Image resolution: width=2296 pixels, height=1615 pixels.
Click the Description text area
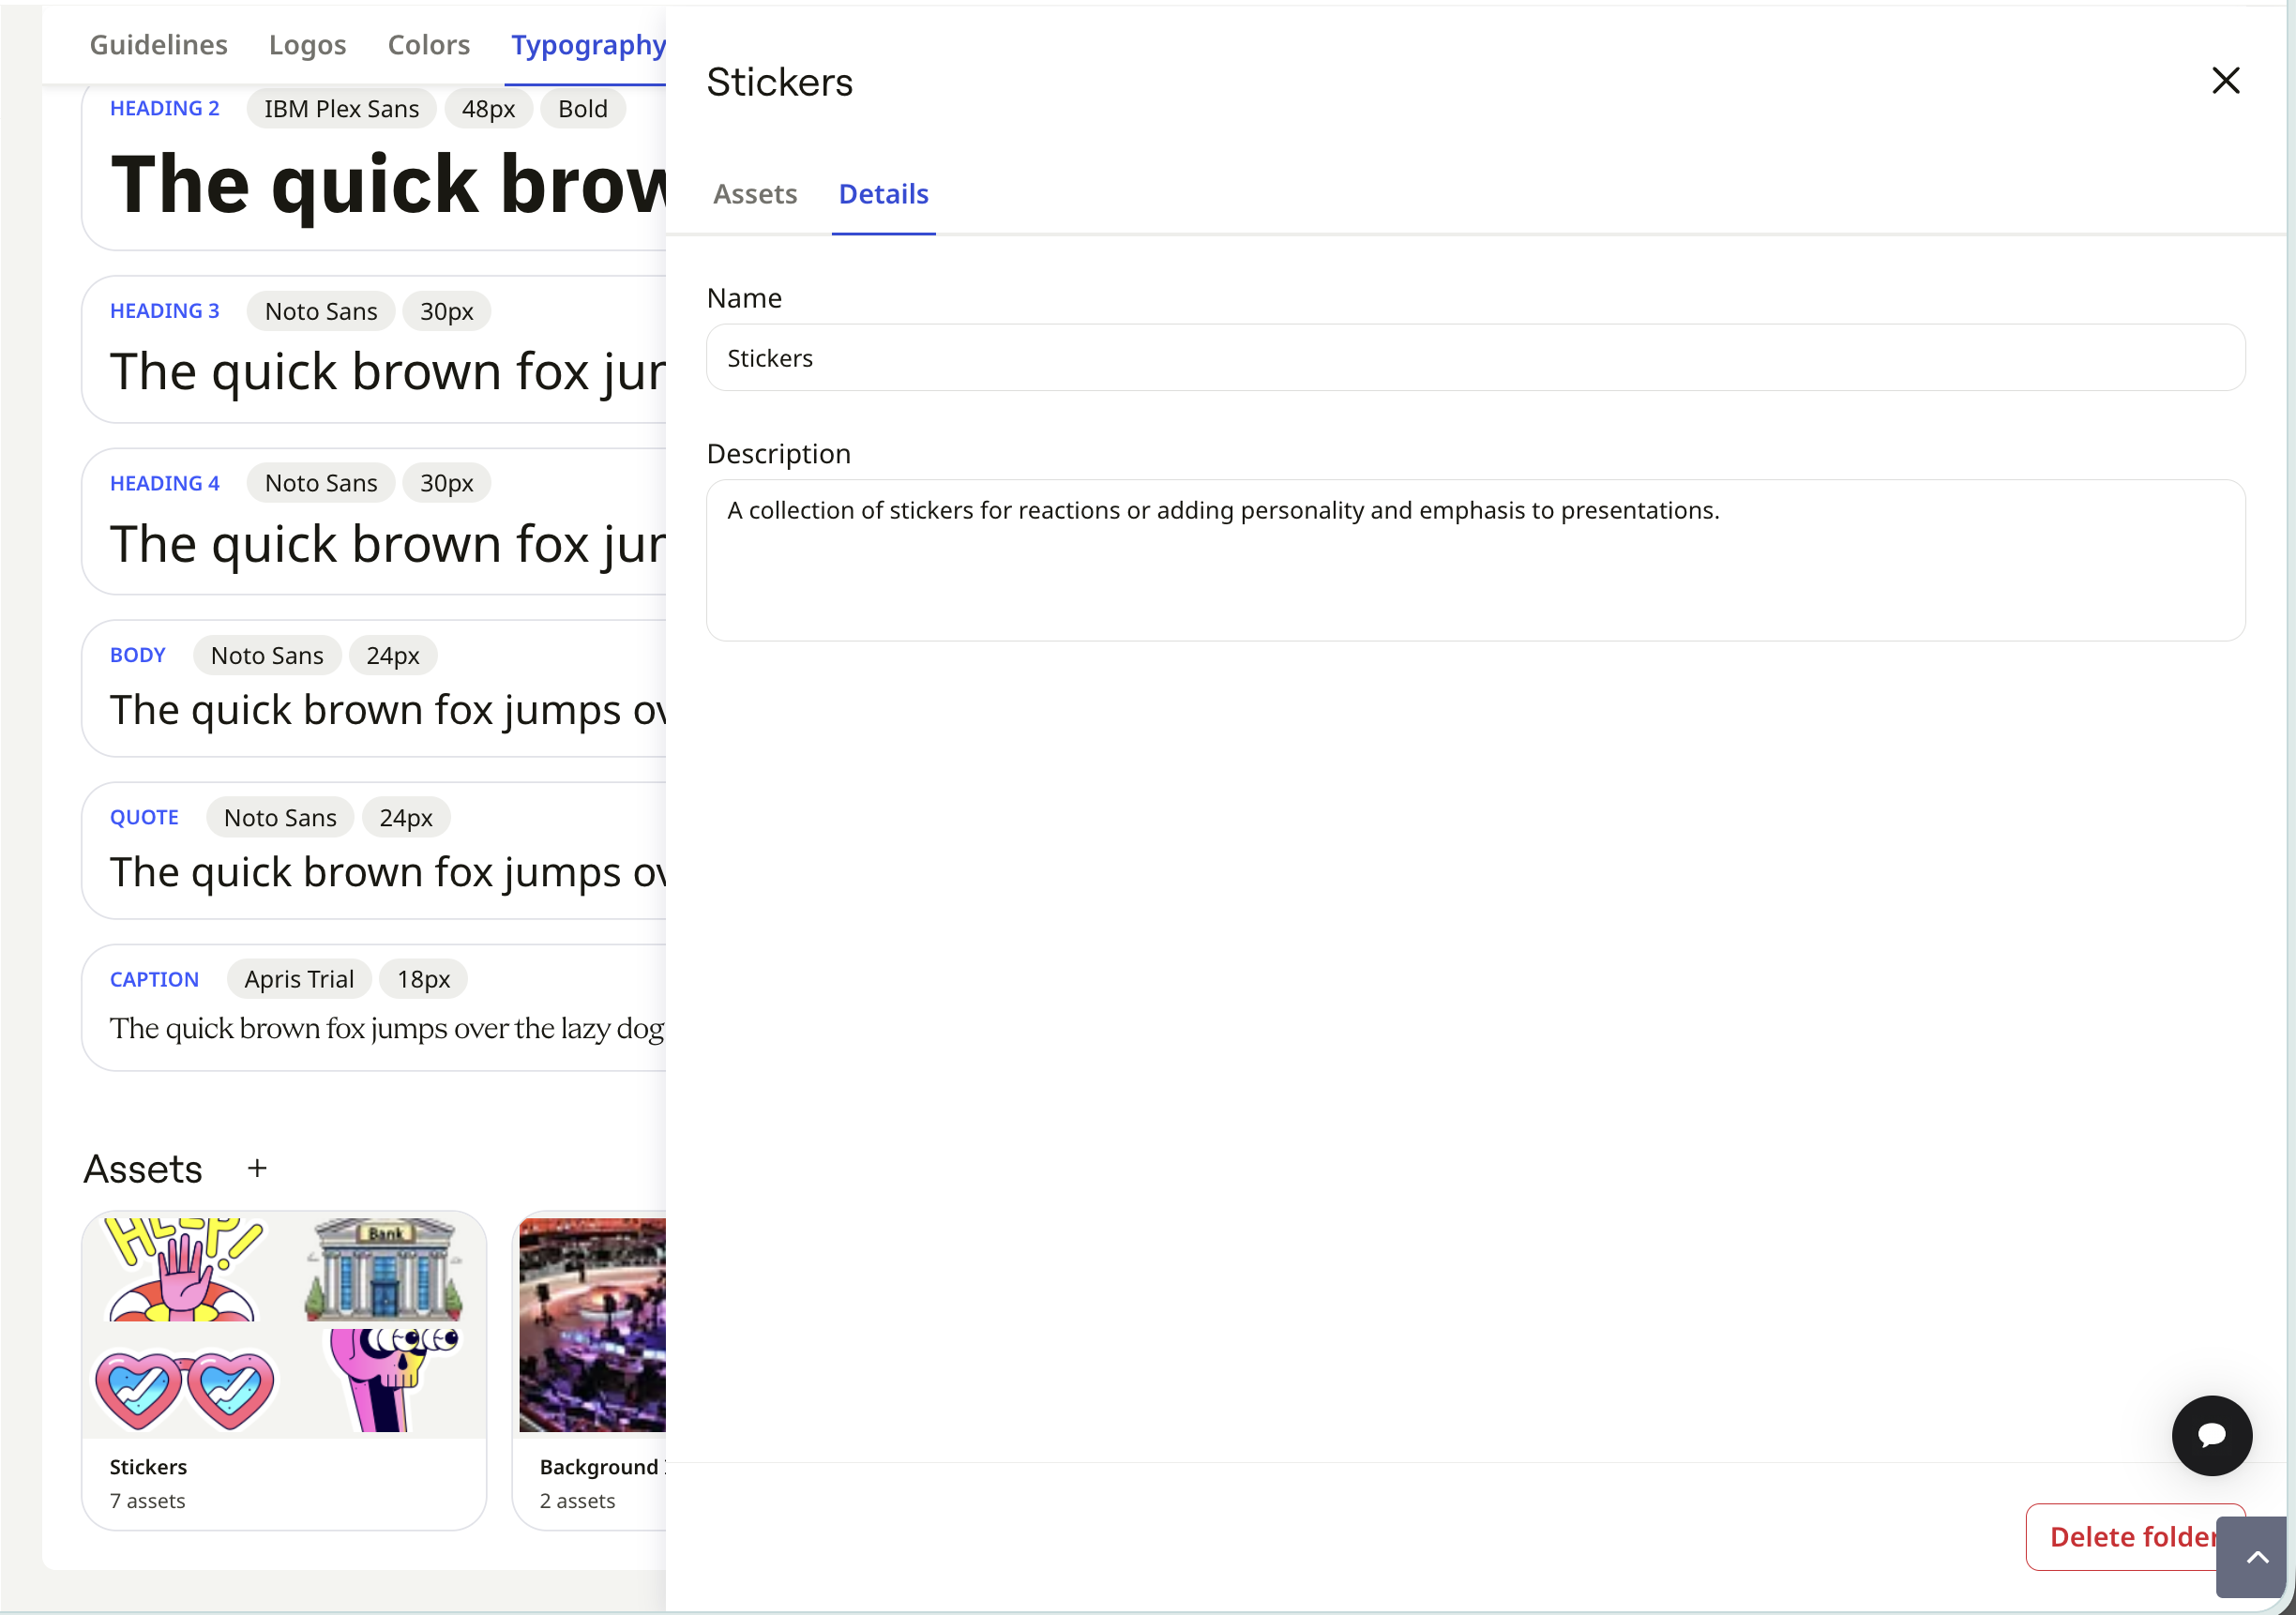tap(1475, 560)
